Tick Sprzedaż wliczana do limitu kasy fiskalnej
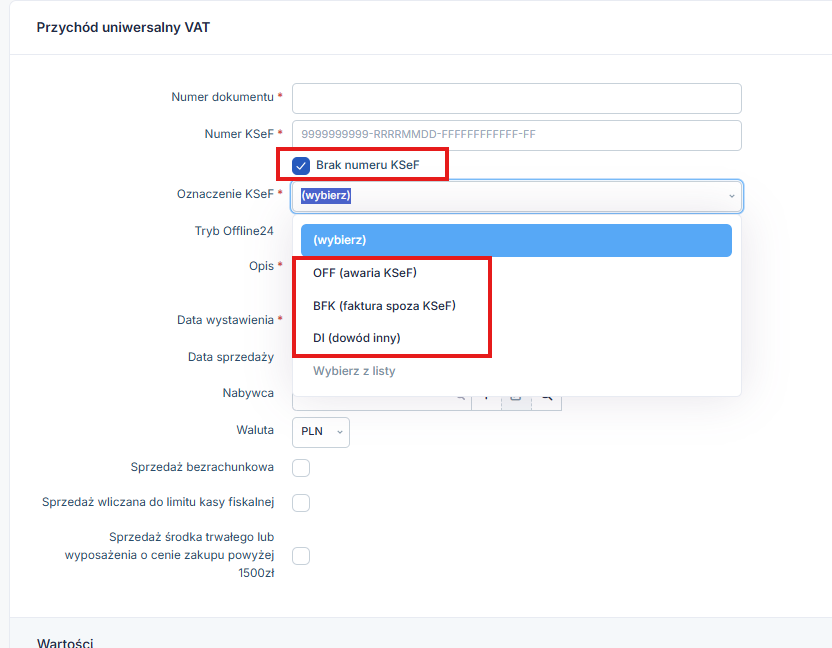 click(301, 503)
